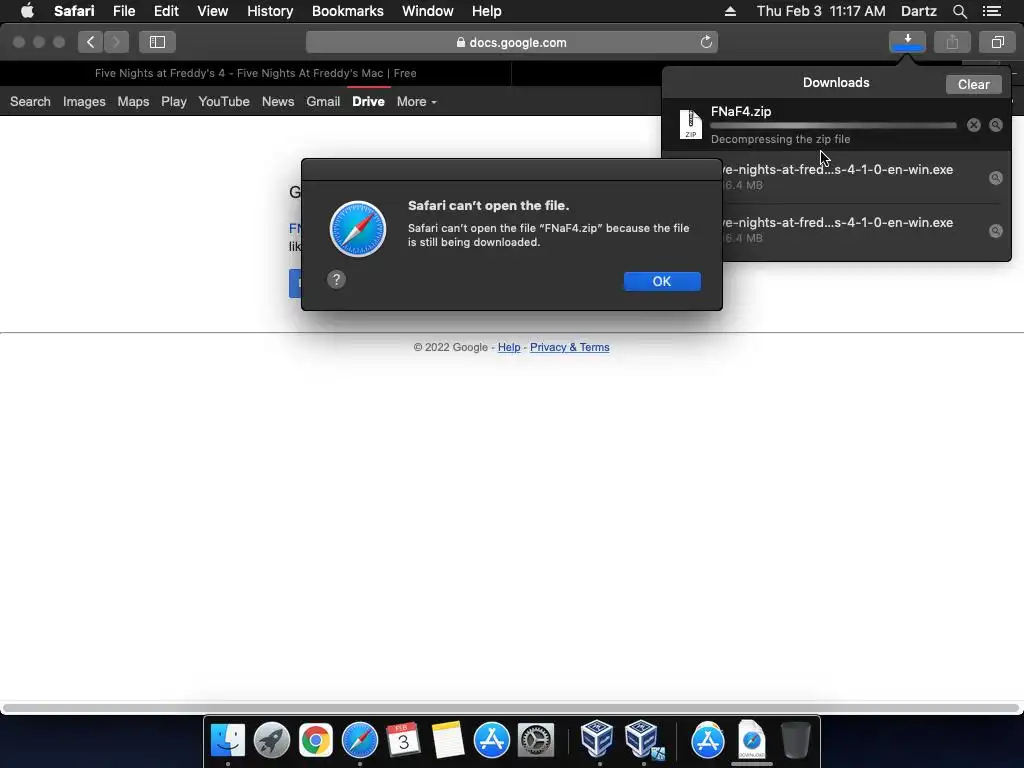This screenshot has height=768, width=1024.
Task: Click the Thu Feb 3 clock in the menu bar
Action: click(821, 11)
